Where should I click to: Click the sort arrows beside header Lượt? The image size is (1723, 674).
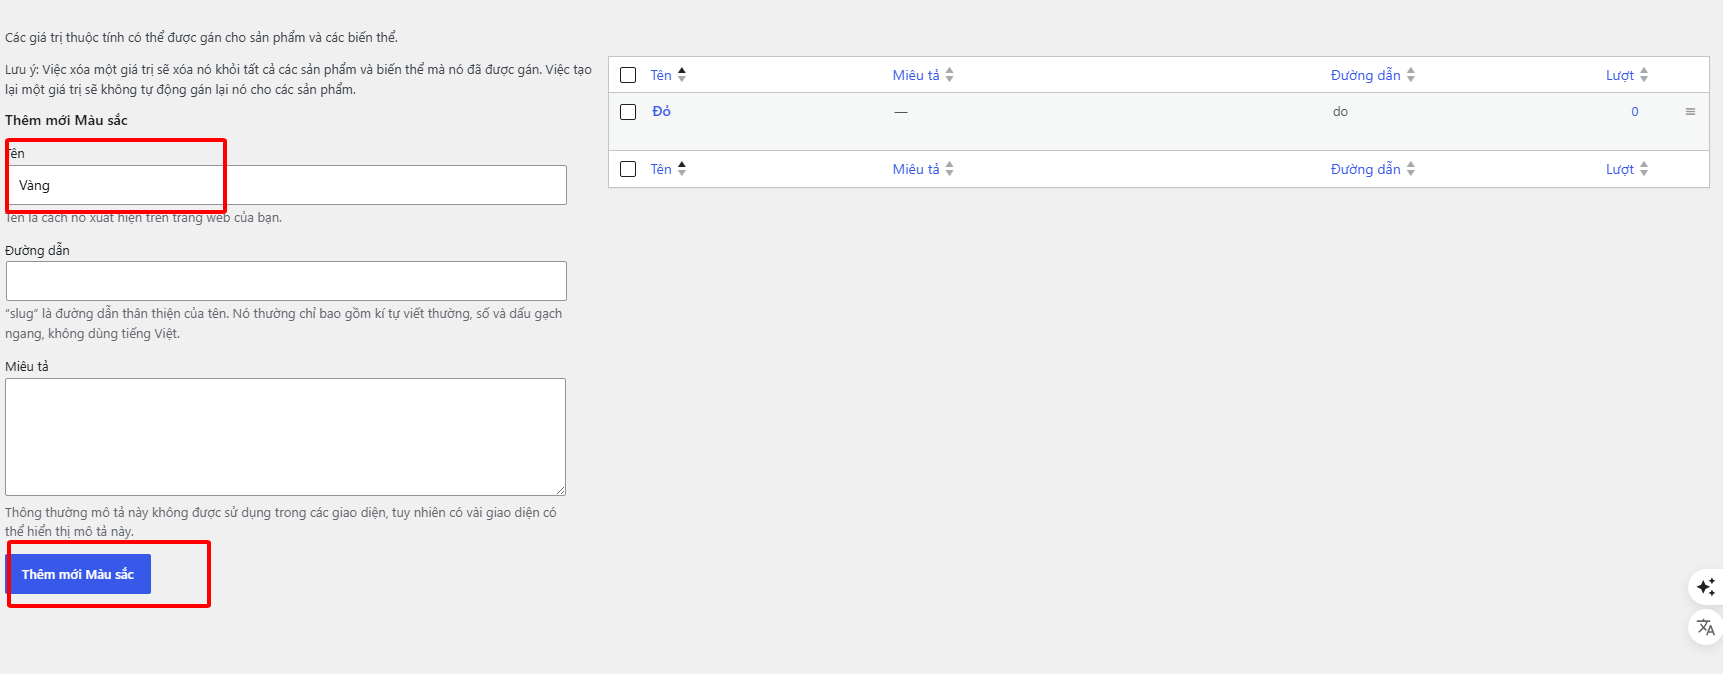click(x=1644, y=74)
